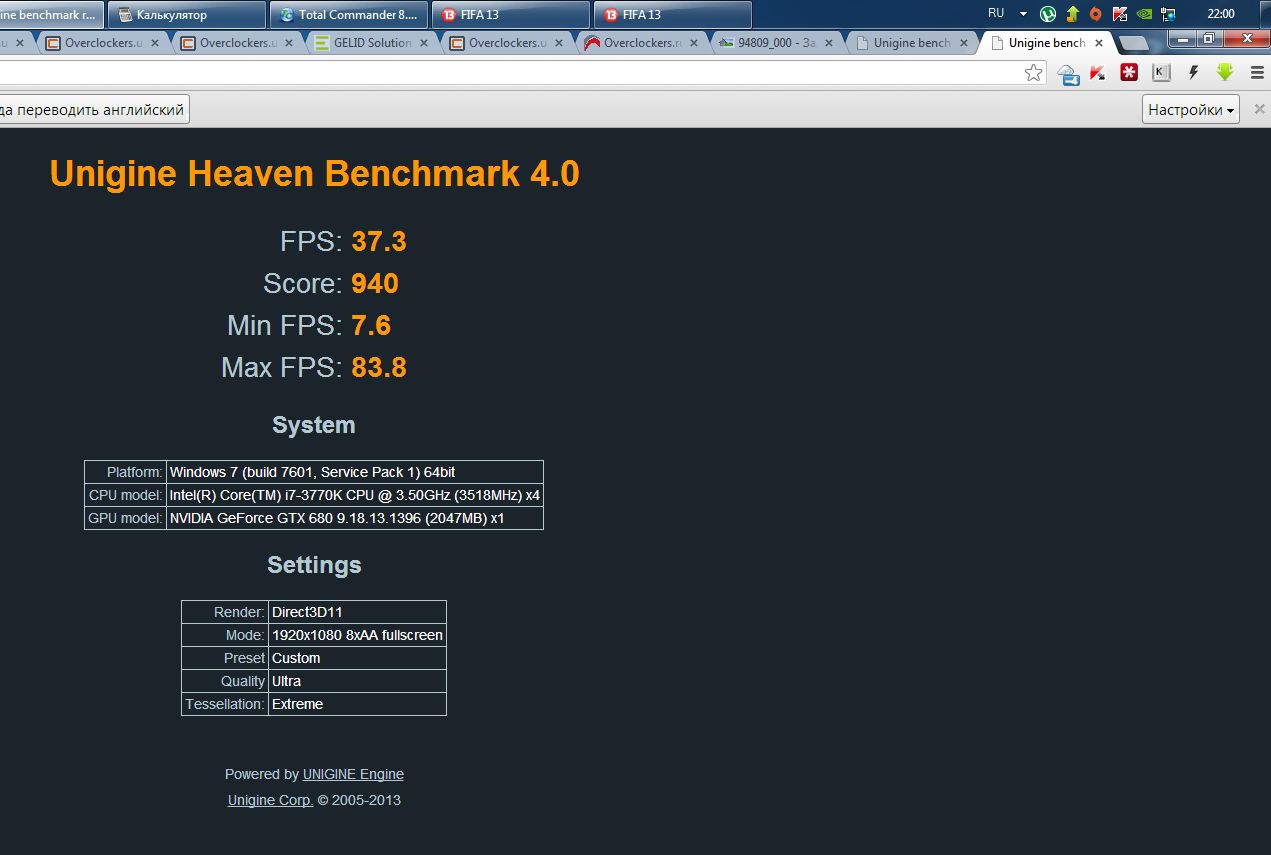Image resolution: width=1271 pixels, height=855 pixels.
Task: Close the active Unigine bench tab
Action: [1099, 43]
